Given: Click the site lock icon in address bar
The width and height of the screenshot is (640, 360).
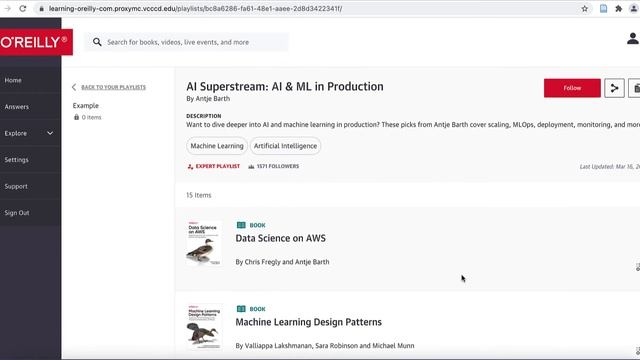Looking at the screenshot, I should coord(41,9).
